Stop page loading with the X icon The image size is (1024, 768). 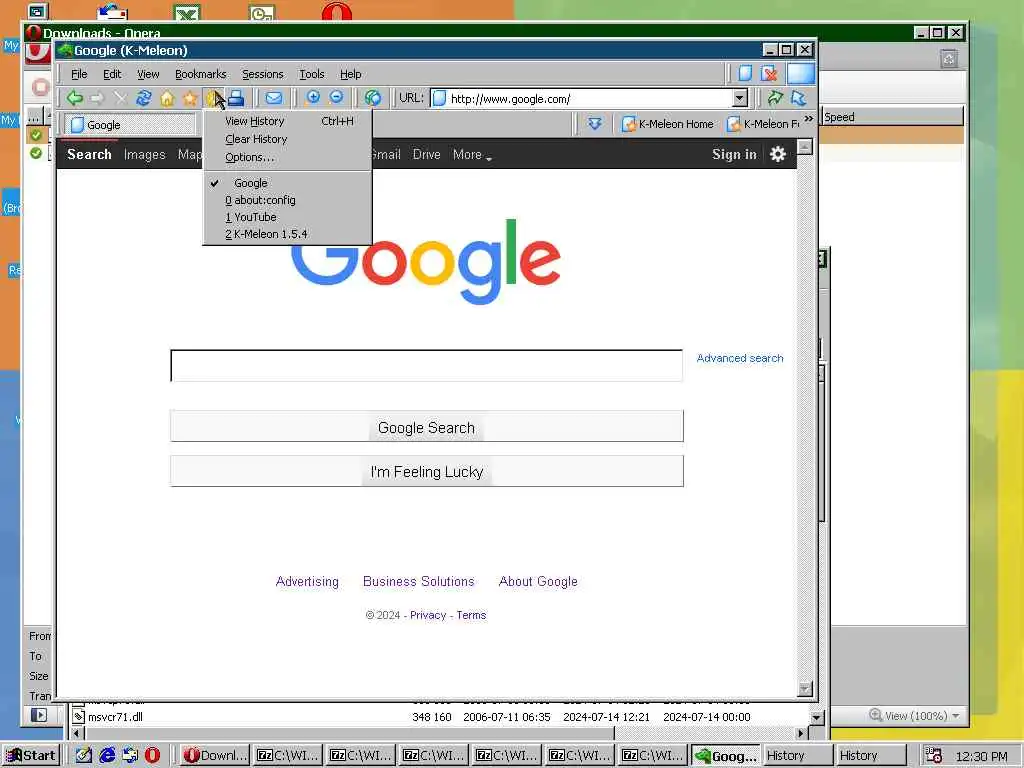coord(120,99)
